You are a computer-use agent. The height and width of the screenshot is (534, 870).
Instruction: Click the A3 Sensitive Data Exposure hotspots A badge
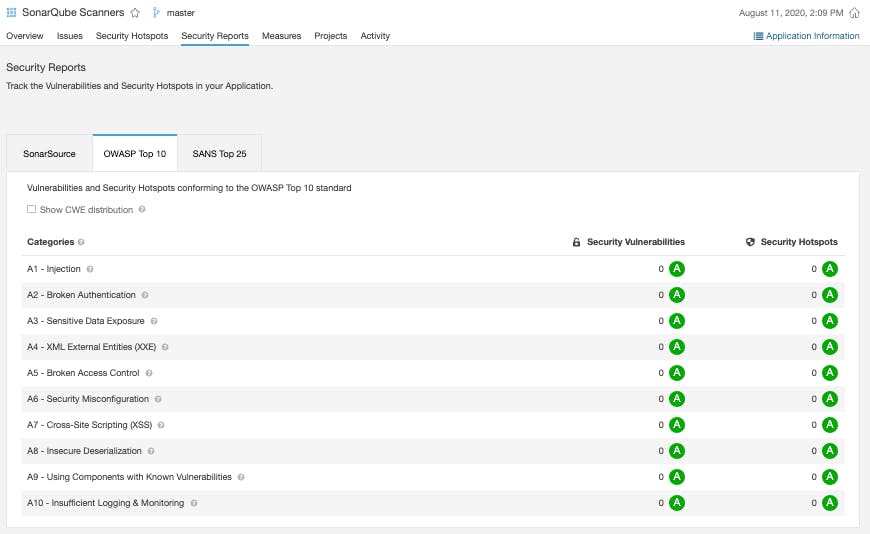coord(829,321)
